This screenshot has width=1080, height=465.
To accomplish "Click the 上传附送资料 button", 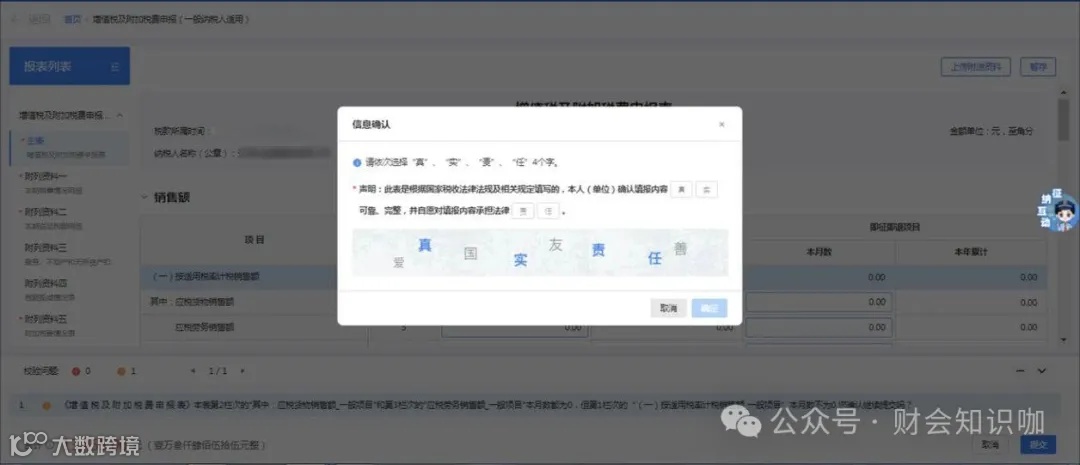I will point(976,67).
